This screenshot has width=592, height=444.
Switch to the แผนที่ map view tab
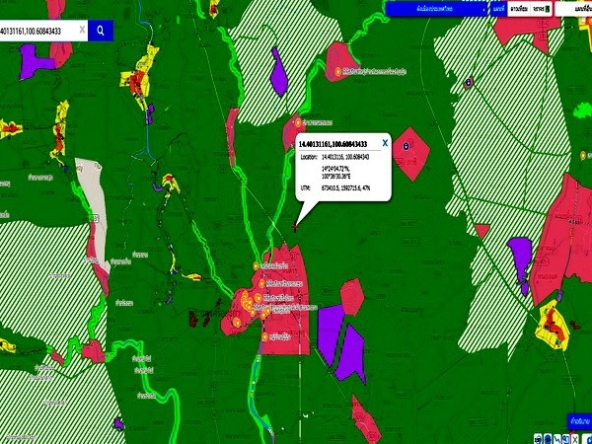click(x=499, y=9)
